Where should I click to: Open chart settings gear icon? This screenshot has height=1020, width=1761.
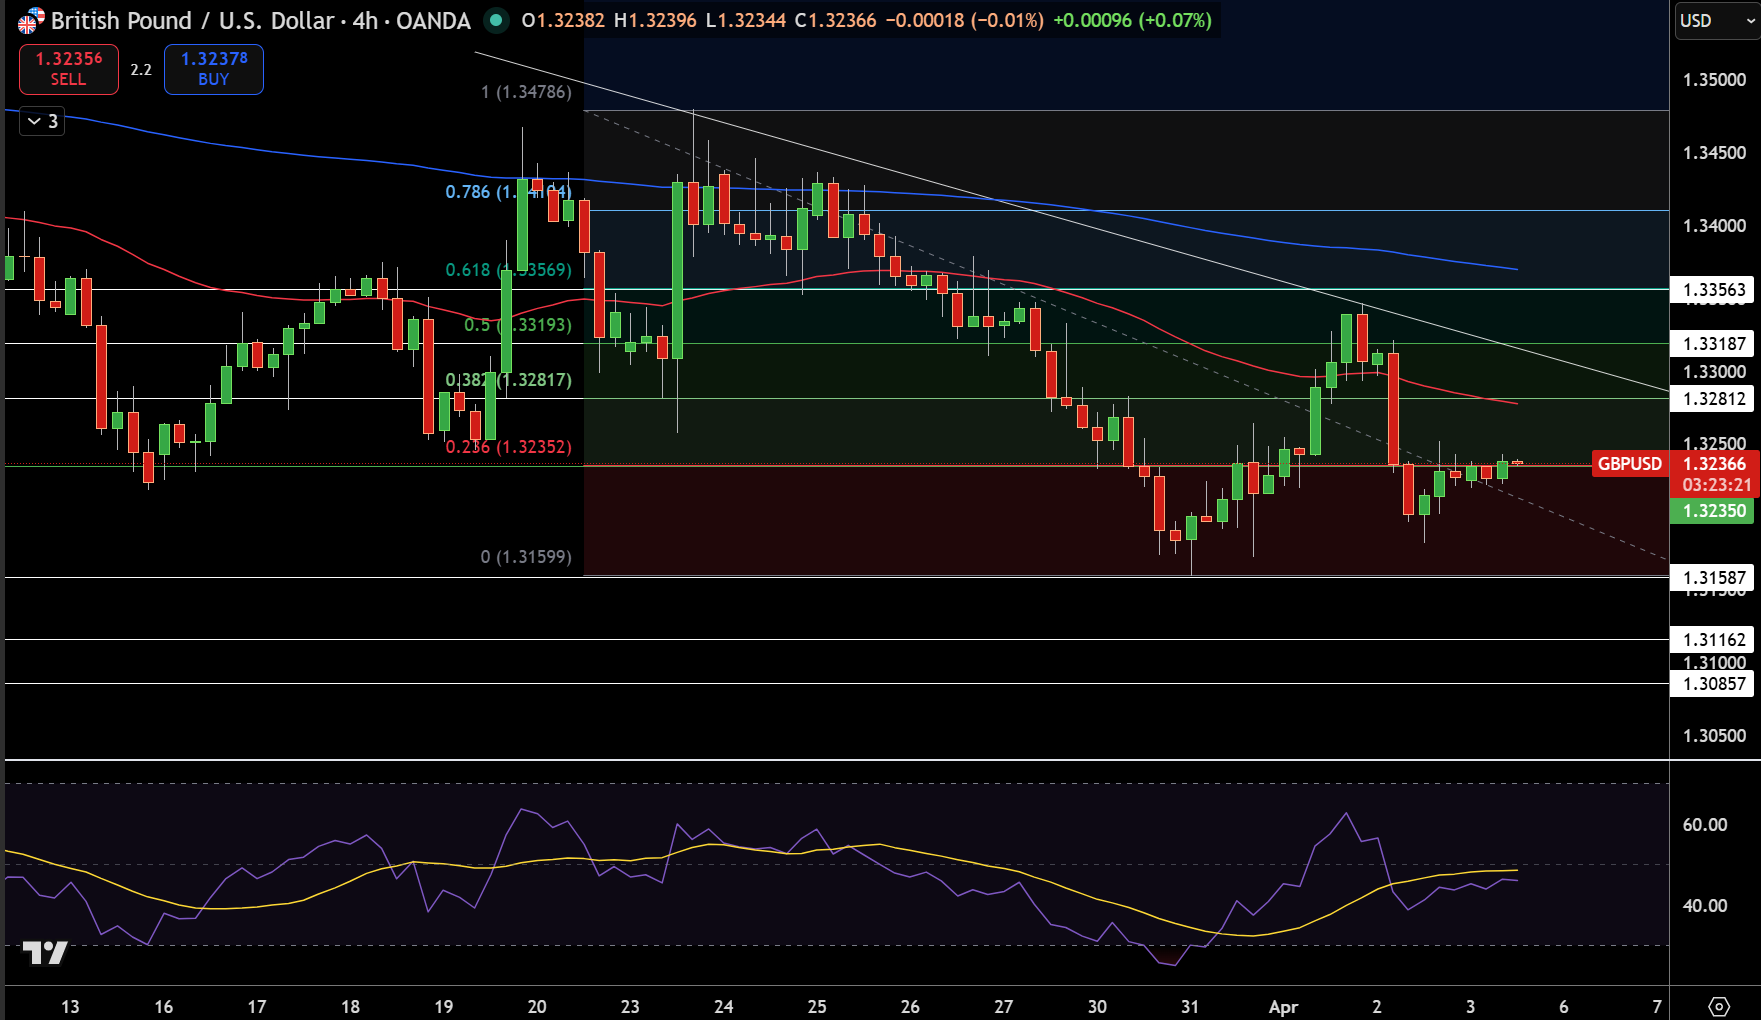tap(1719, 1006)
